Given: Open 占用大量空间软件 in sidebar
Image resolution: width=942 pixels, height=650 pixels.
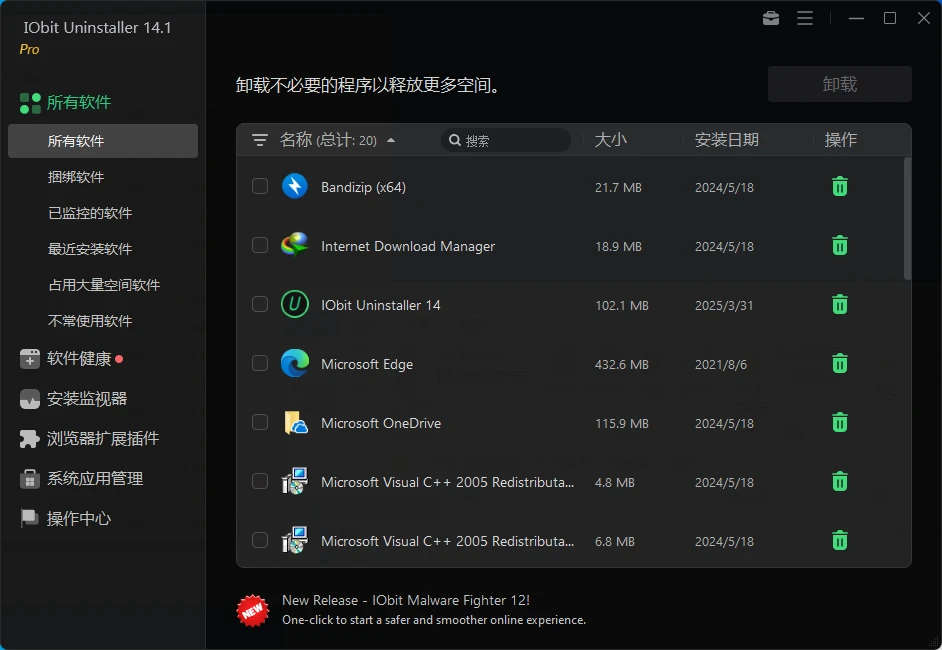Looking at the screenshot, I should tap(104, 285).
